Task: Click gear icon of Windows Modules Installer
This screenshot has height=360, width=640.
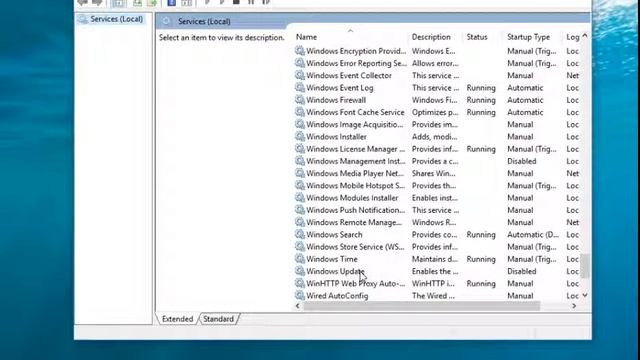Action: pyautogui.click(x=300, y=198)
